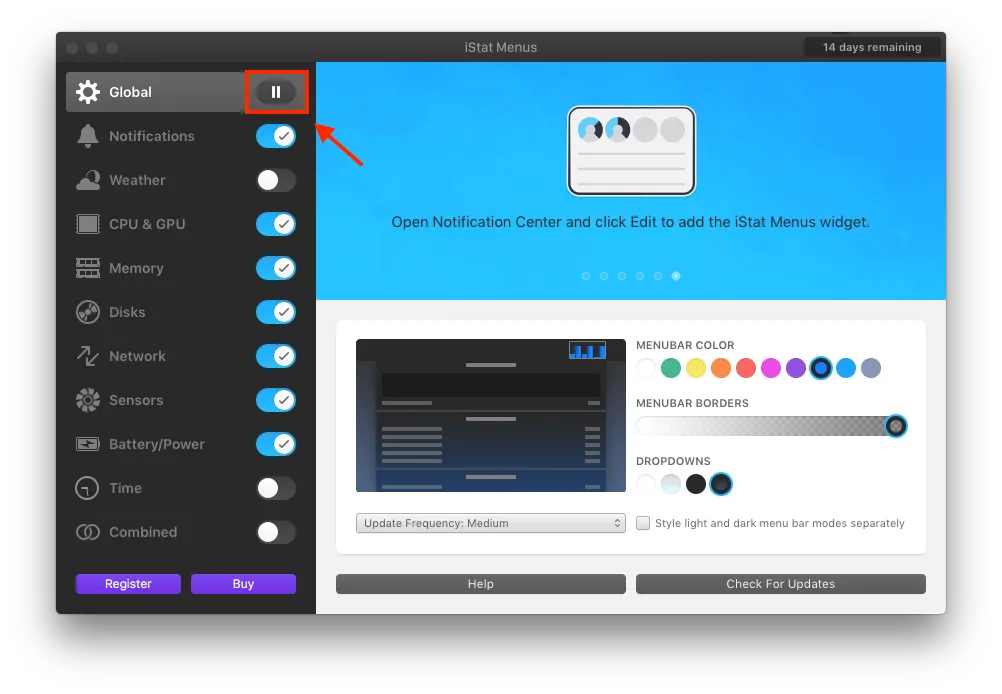Choose the green menubar color swatch

[671, 368]
